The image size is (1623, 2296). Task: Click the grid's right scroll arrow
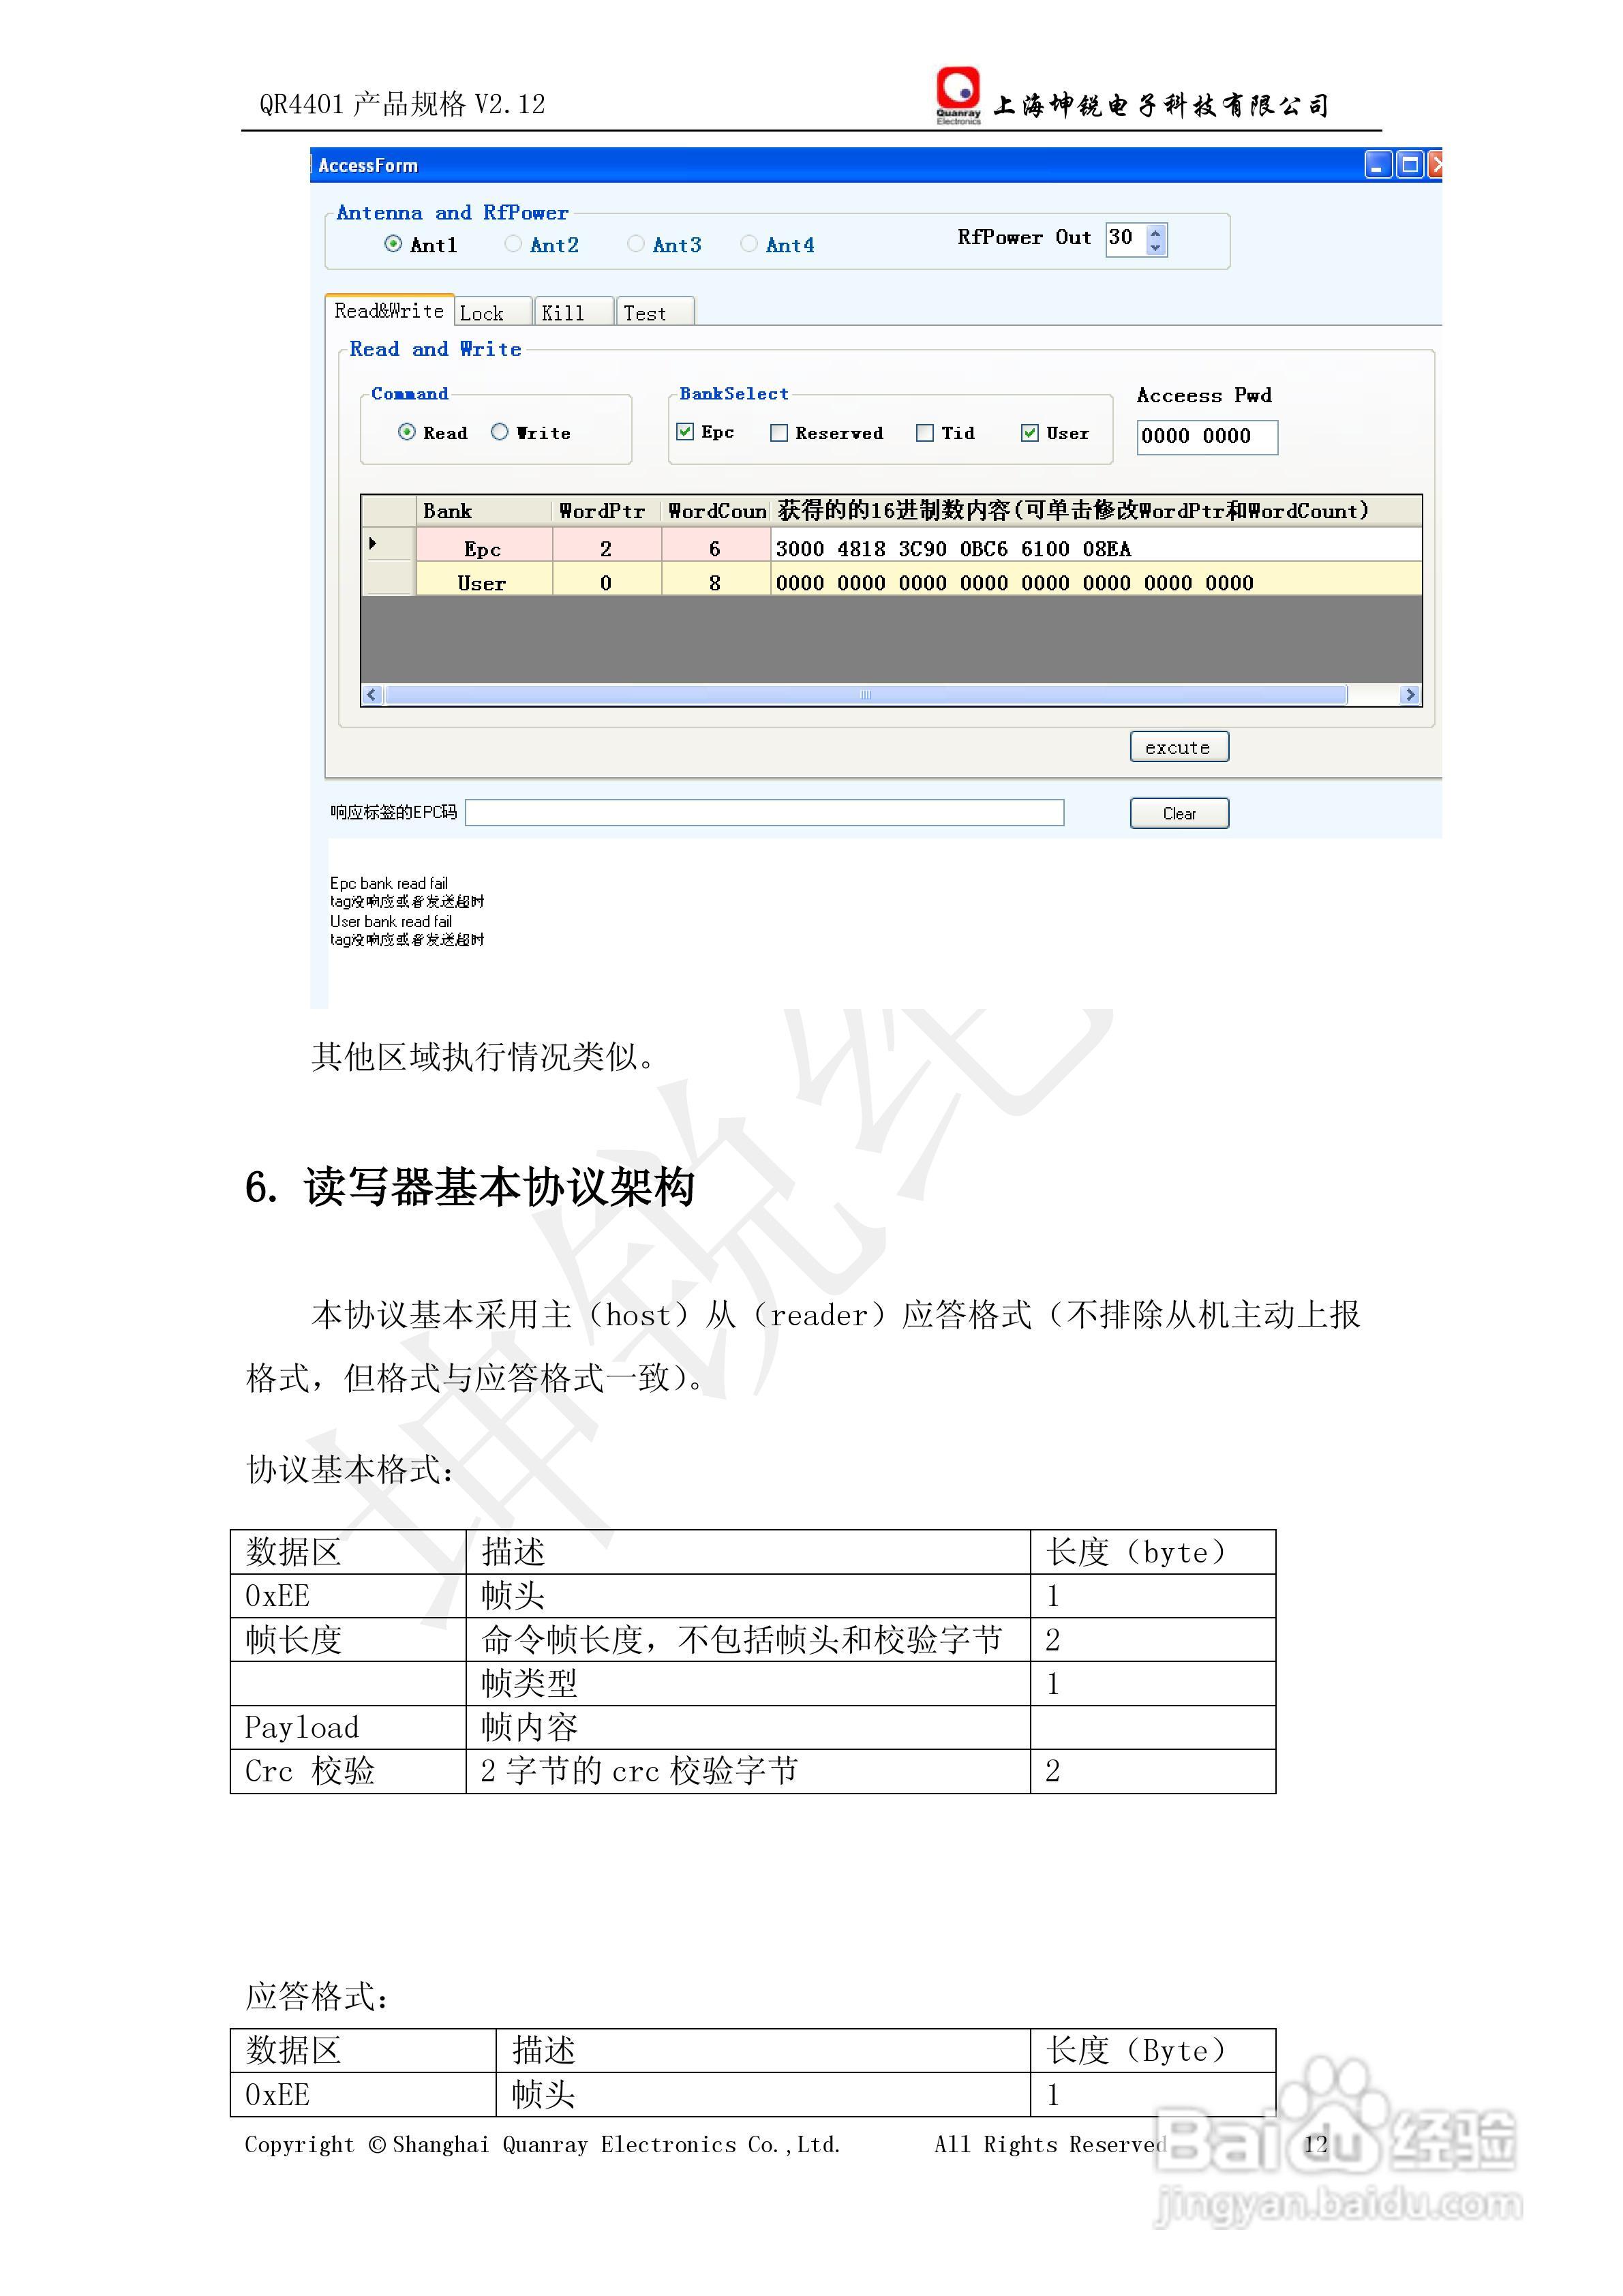[1410, 695]
